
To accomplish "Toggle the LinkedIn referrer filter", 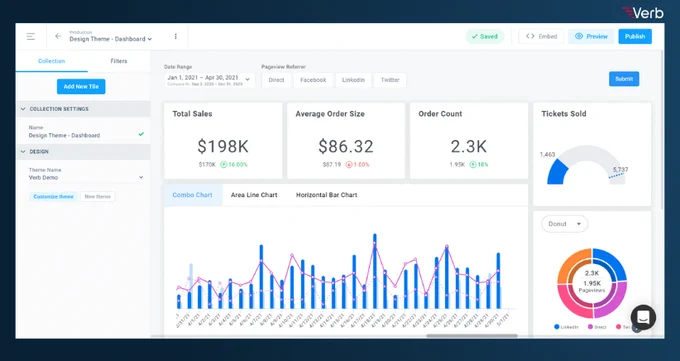I will [x=353, y=80].
